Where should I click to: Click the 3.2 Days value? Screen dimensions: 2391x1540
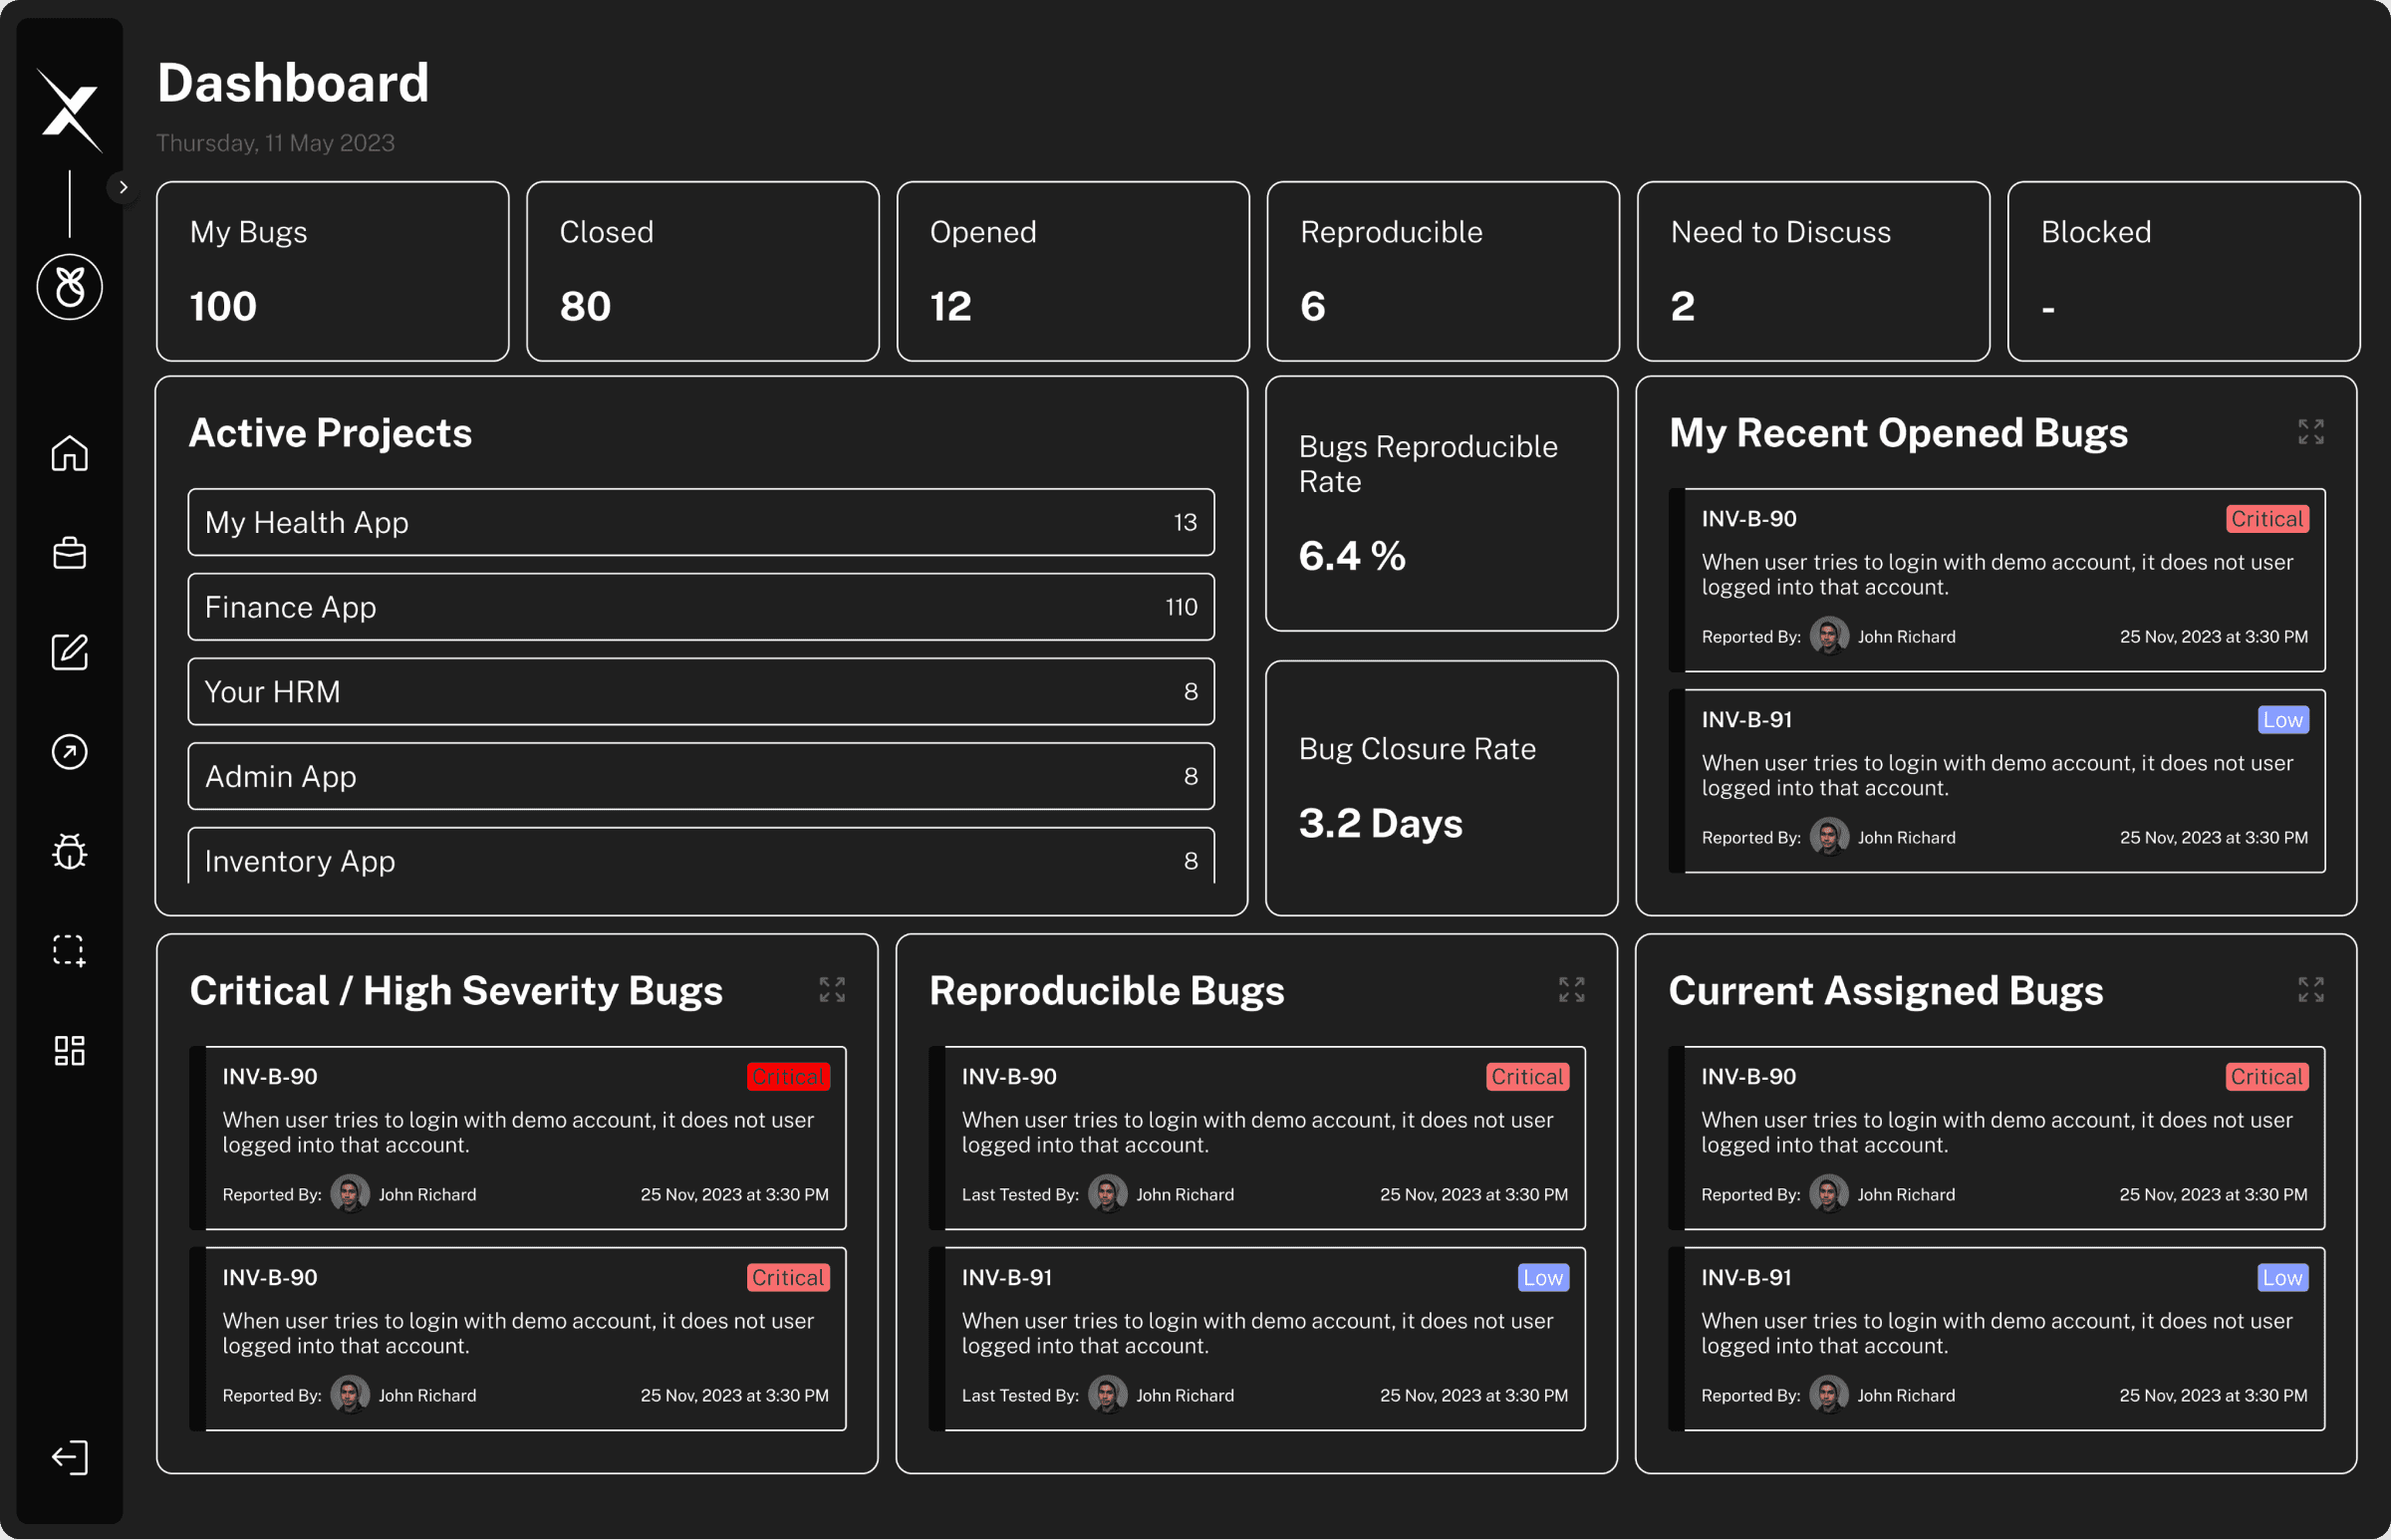1380,823
